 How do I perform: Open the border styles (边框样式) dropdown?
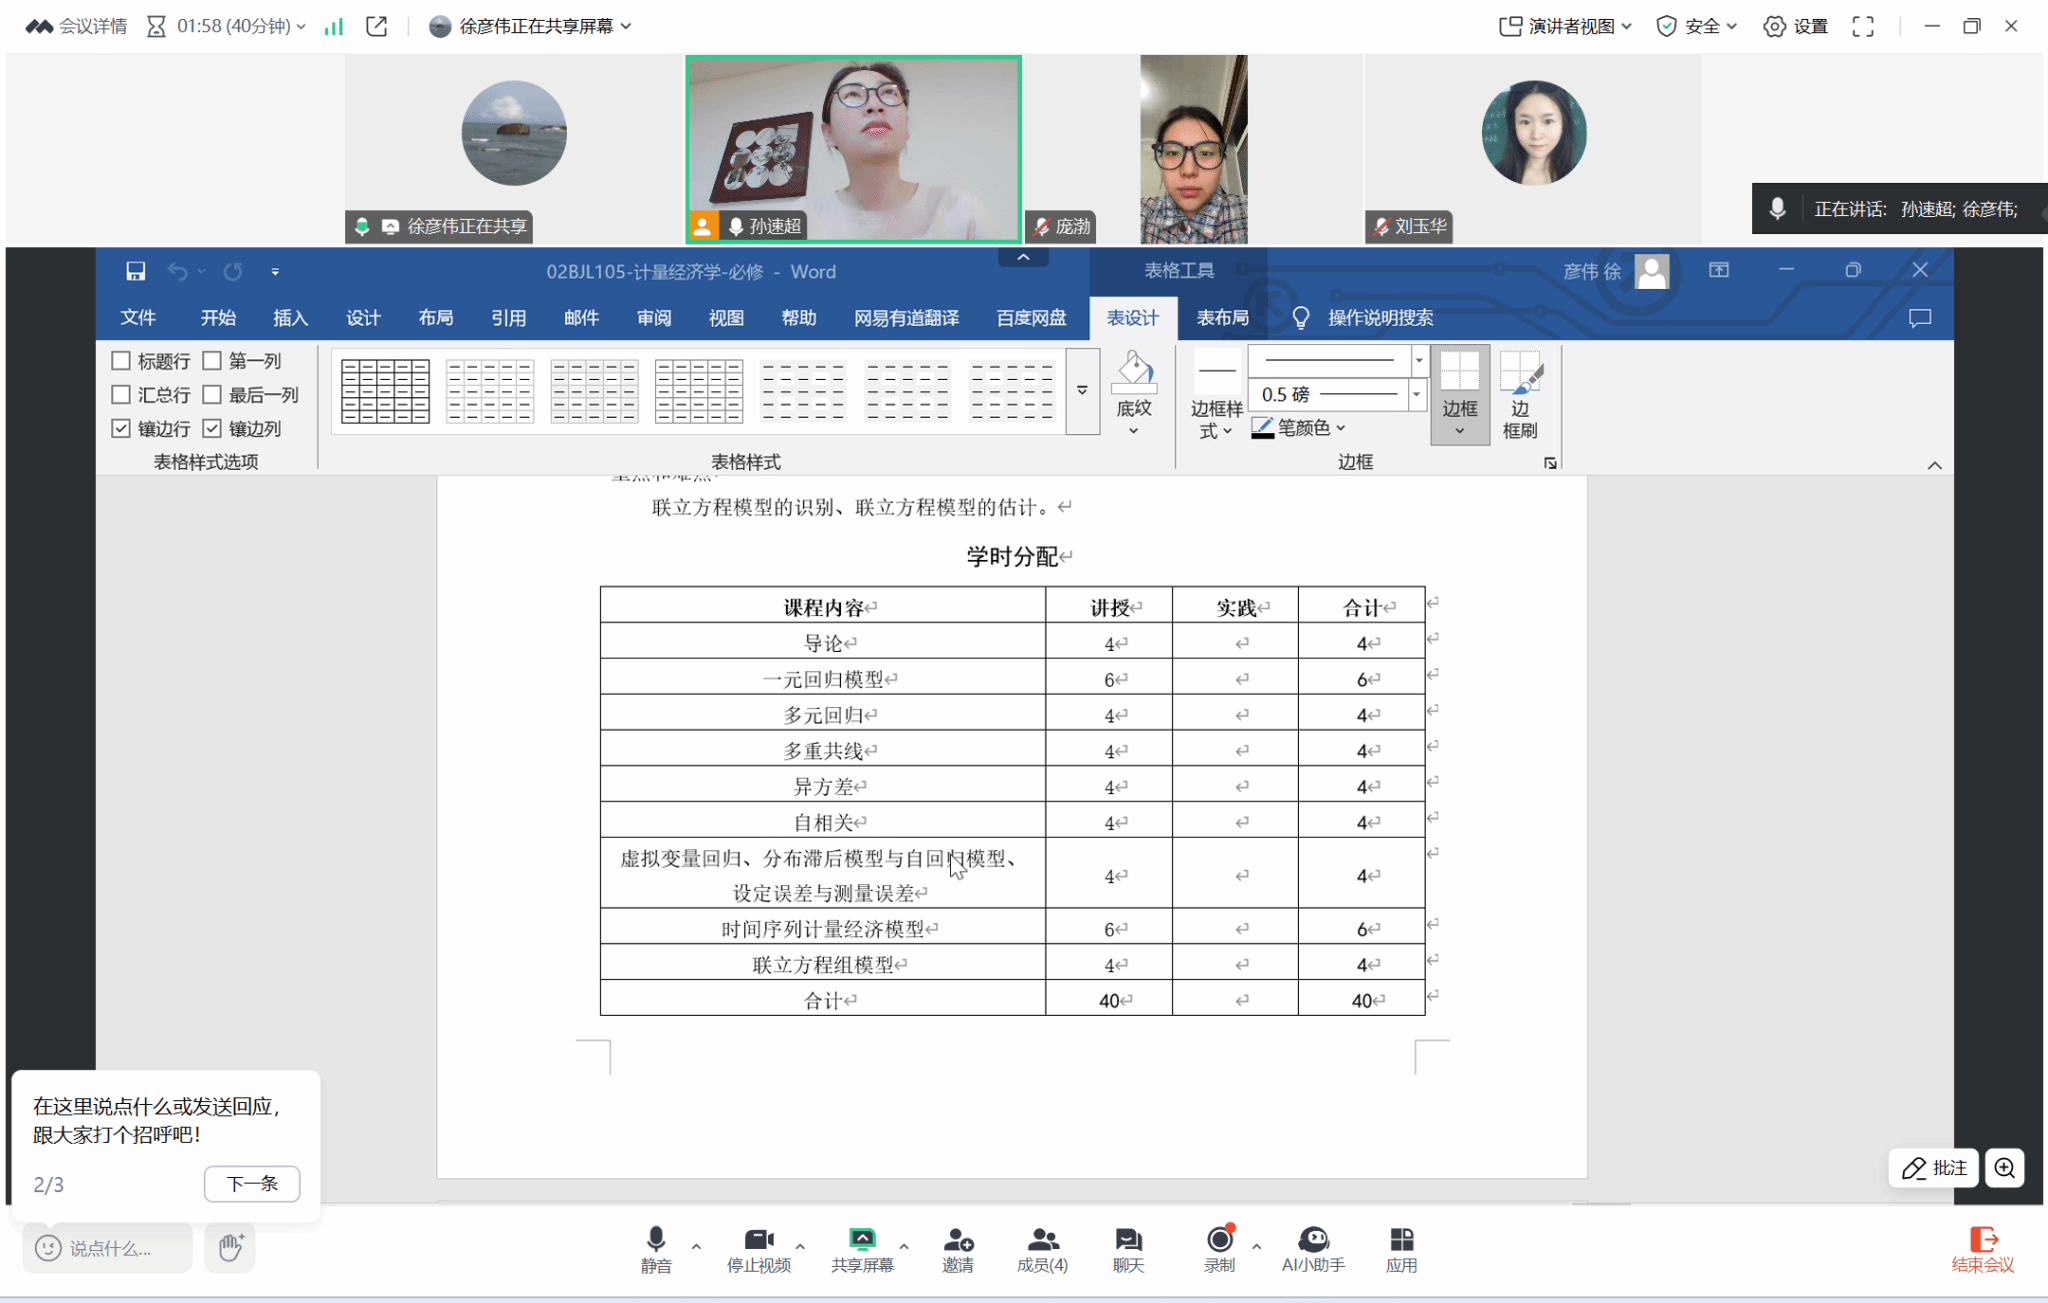[1217, 395]
